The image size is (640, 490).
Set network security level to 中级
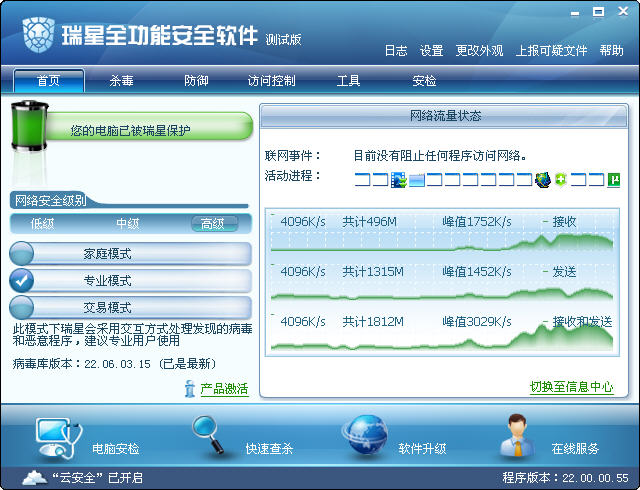(128, 224)
